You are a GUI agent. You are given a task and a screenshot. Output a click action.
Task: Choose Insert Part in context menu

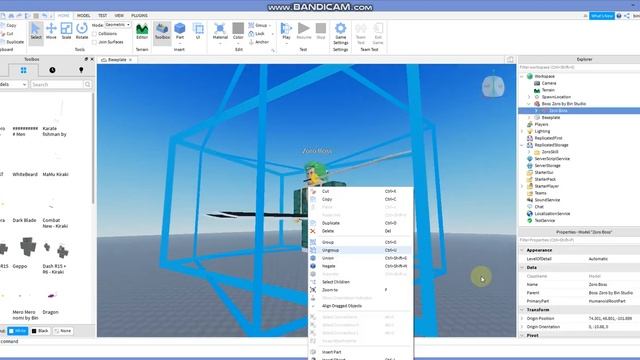pos(361,352)
